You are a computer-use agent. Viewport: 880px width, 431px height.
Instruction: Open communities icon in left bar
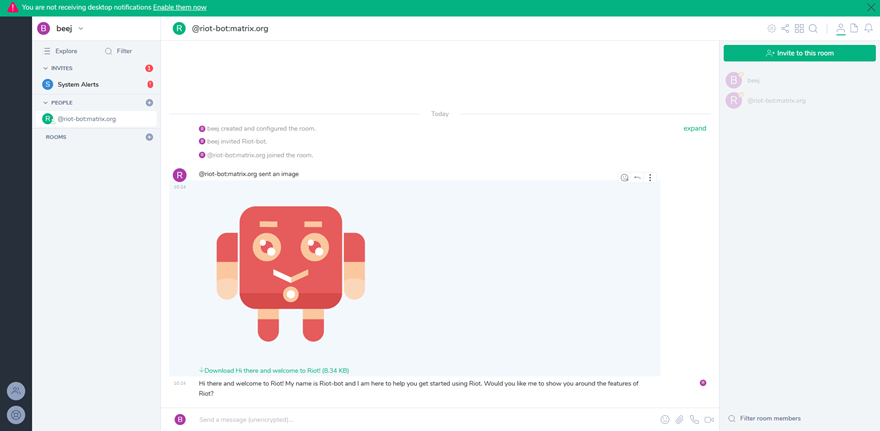click(16, 391)
